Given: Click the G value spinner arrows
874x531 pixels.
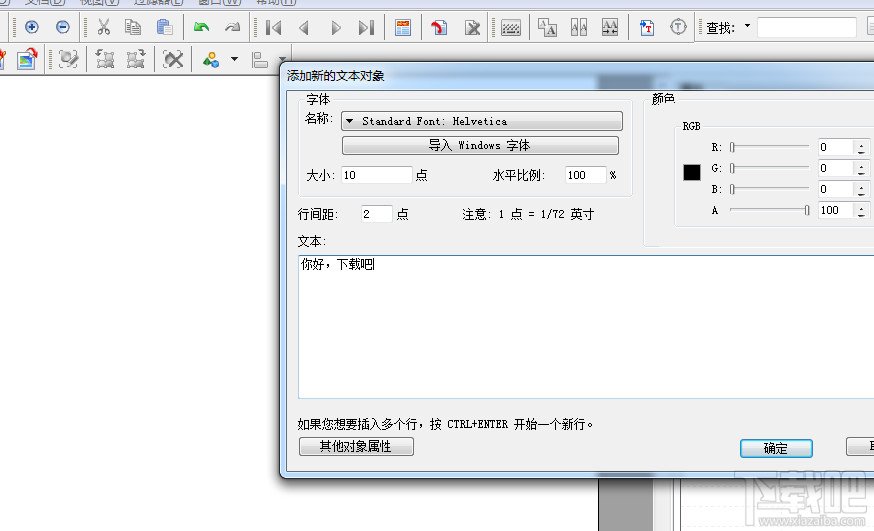Looking at the screenshot, I should [x=861, y=168].
